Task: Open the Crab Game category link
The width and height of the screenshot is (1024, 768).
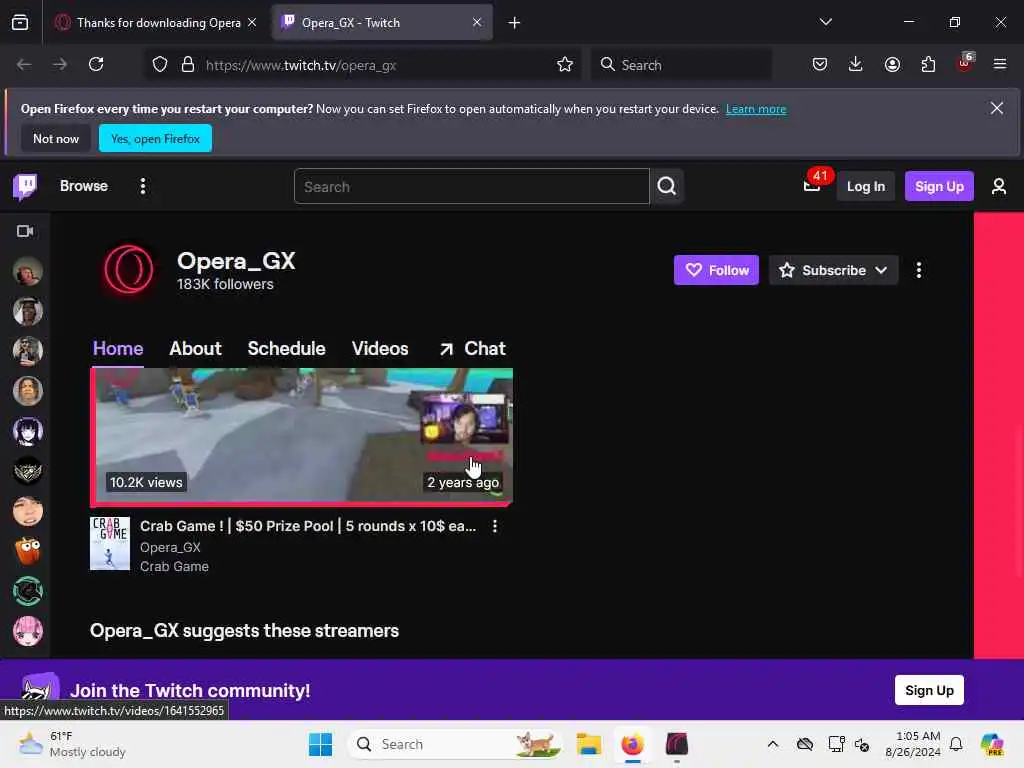Action: [174, 567]
